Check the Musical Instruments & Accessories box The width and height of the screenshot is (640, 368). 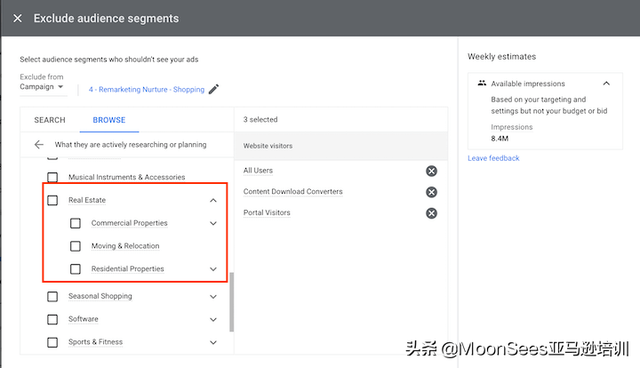coord(52,177)
